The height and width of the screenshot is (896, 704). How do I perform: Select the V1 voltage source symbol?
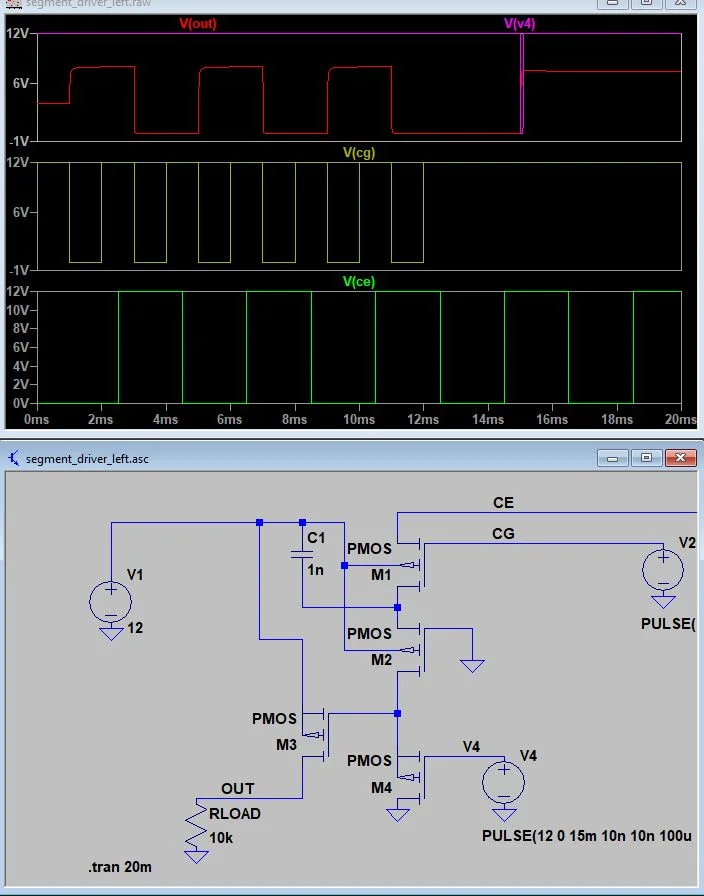(111, 601)
